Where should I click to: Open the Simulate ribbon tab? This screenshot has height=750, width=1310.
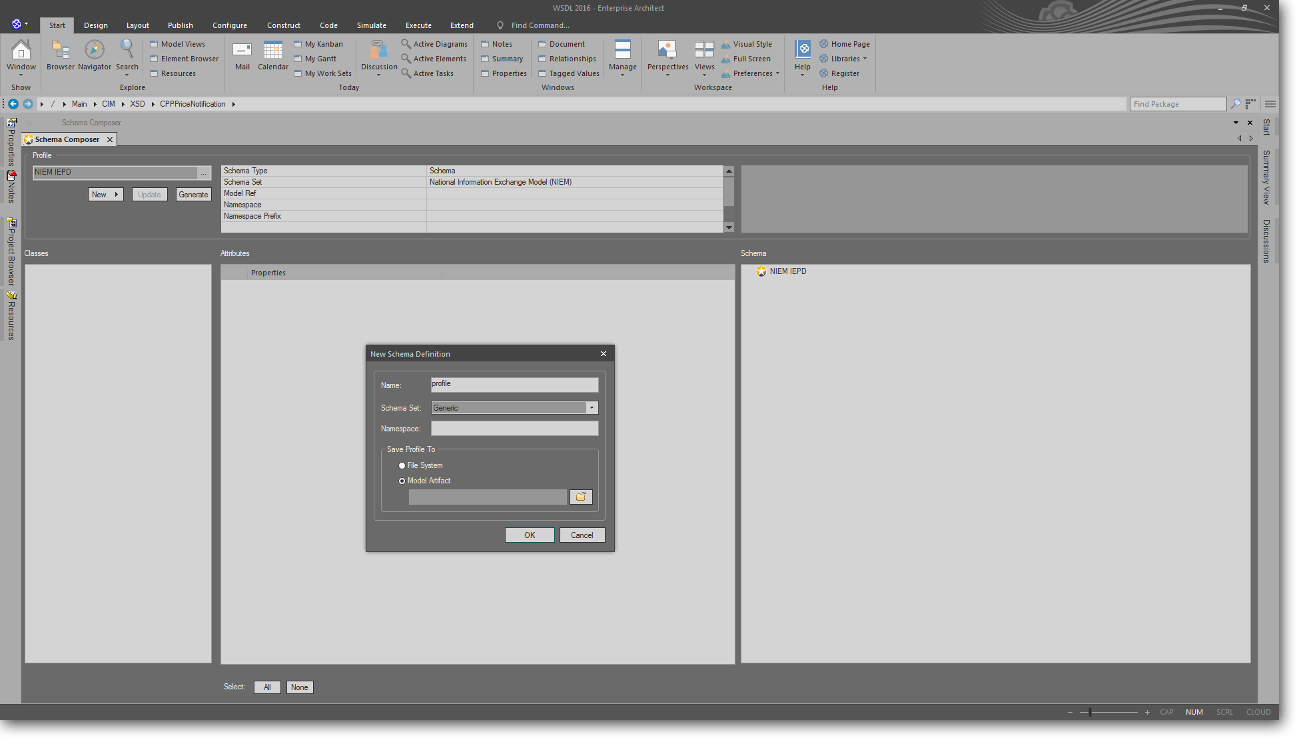(x=371, y=25)
